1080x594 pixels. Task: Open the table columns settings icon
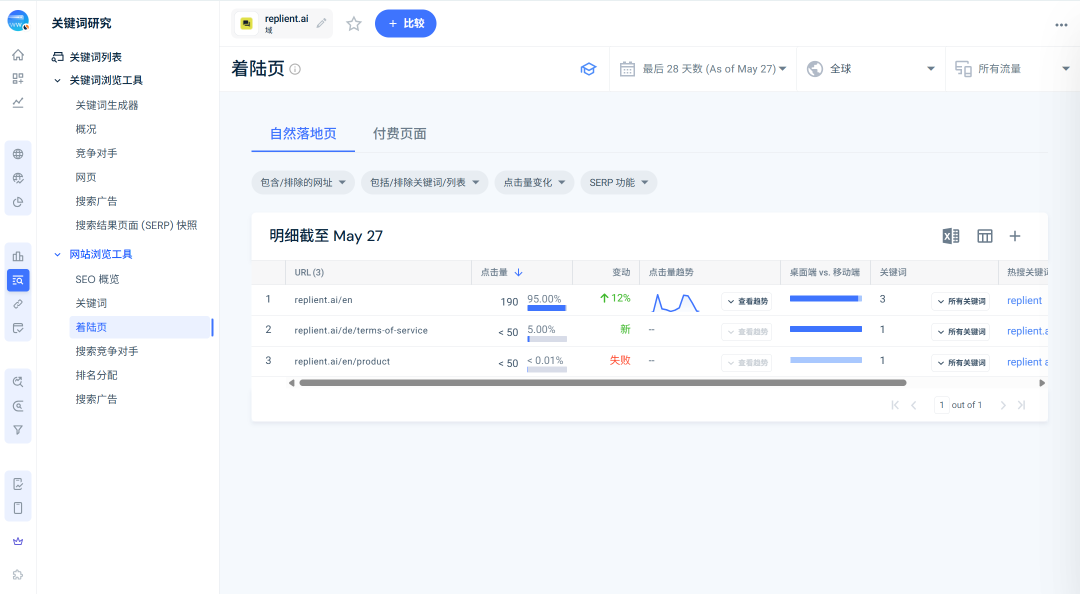pos(985,236)
